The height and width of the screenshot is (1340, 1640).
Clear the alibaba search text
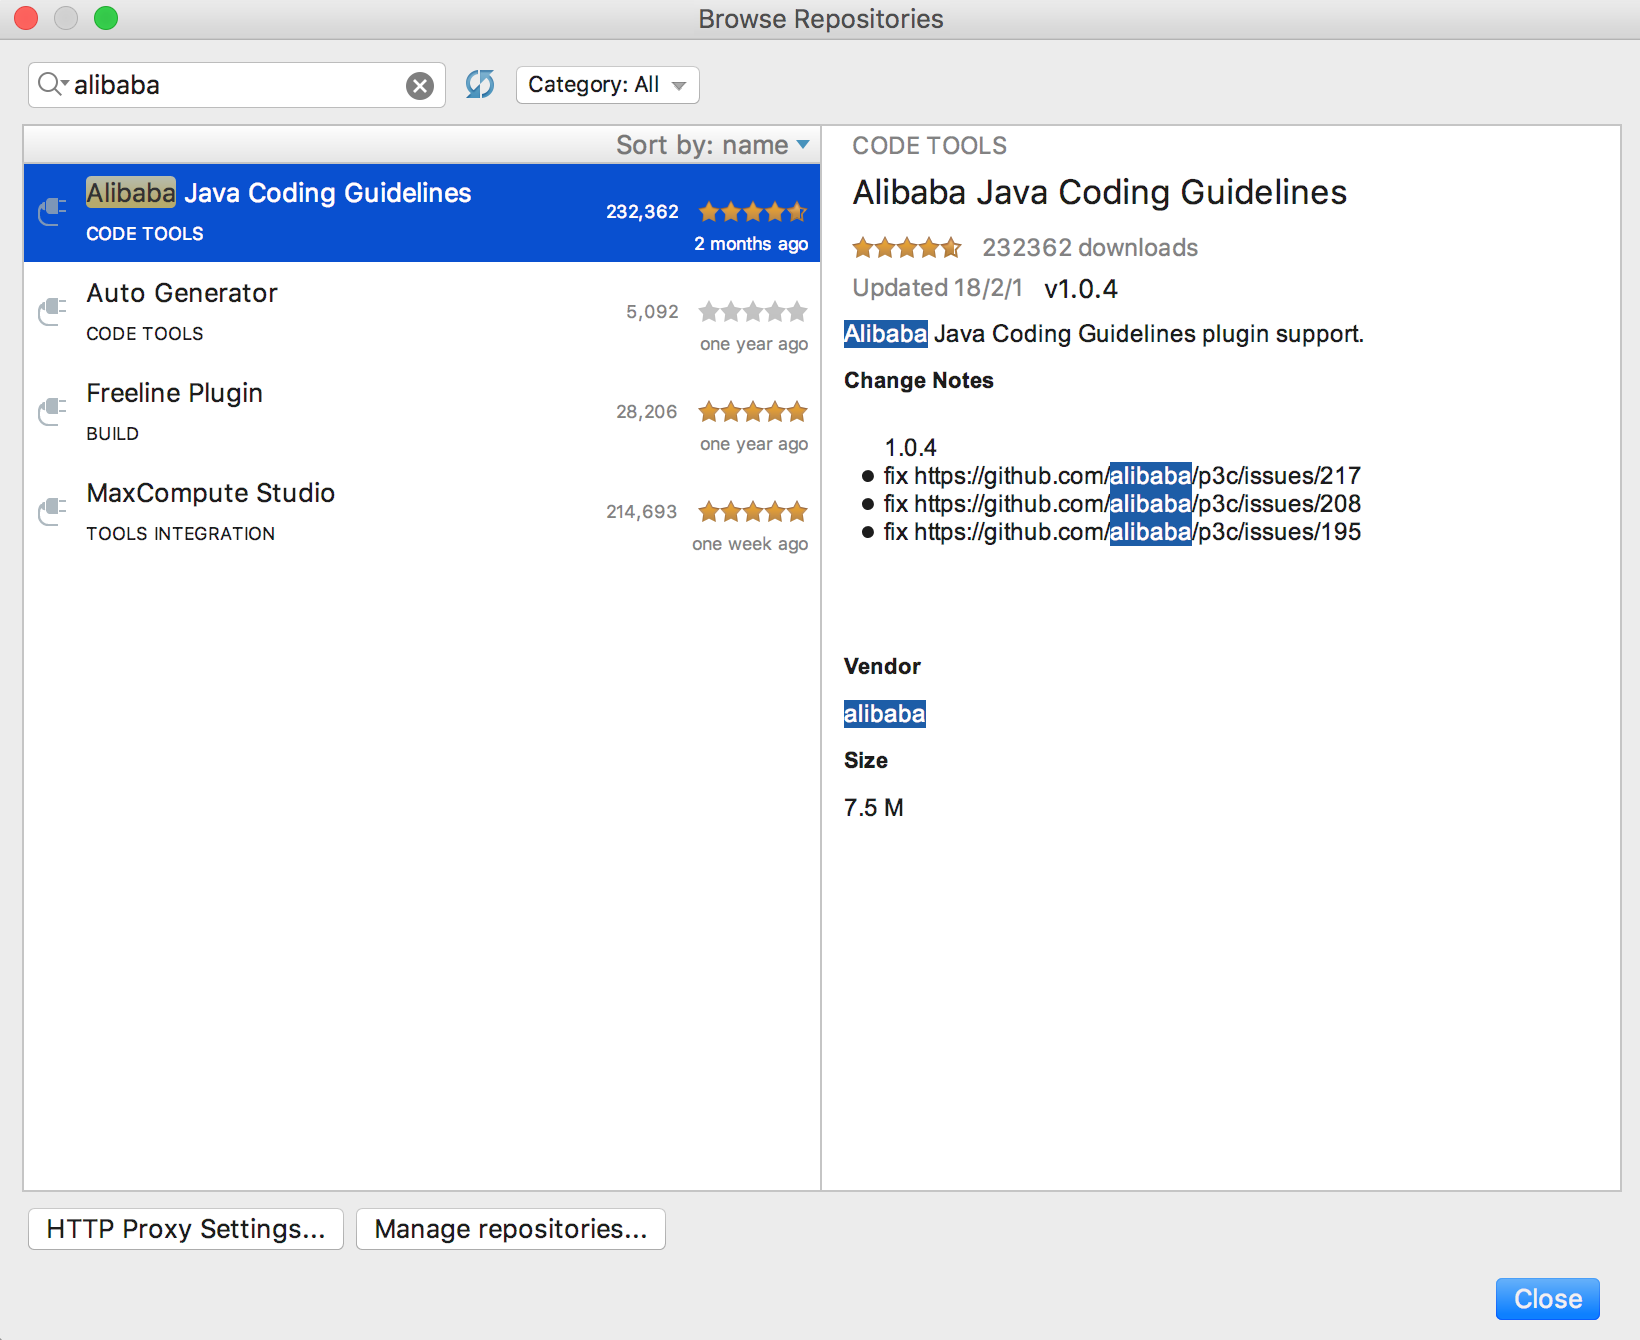click(x=420, y=86)
